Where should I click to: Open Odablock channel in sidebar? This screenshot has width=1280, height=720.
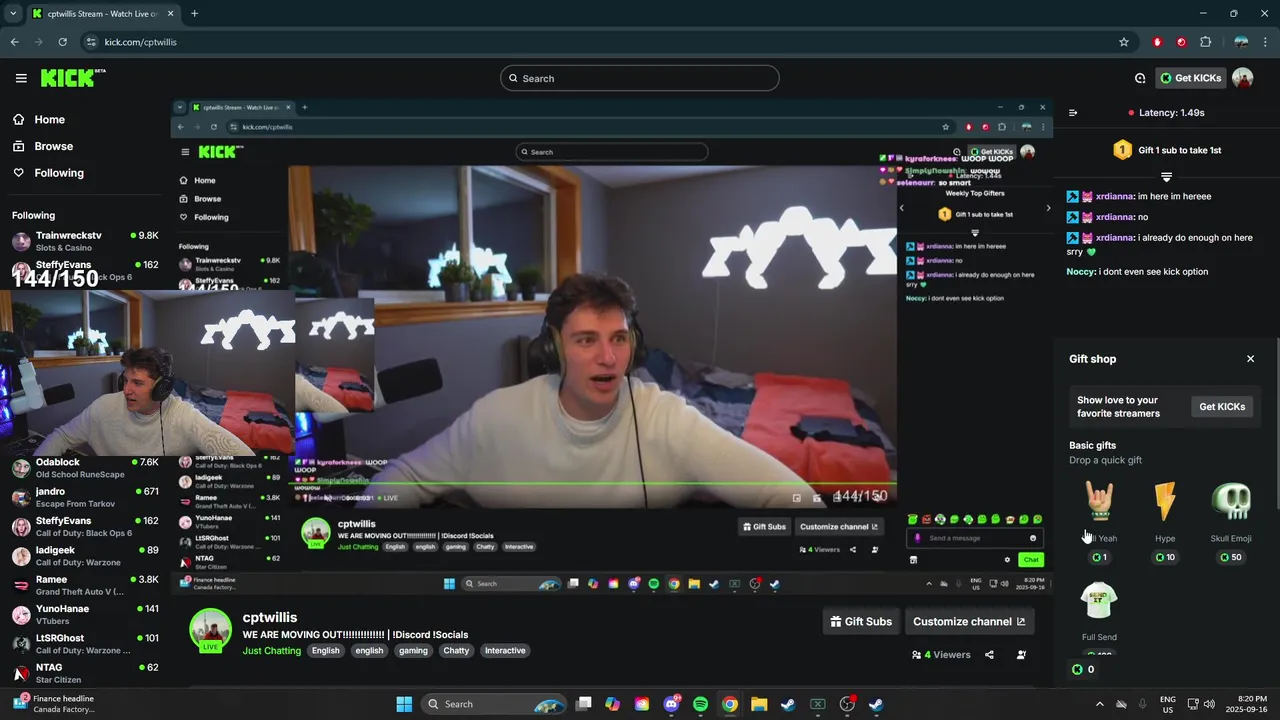click(85, 468)
